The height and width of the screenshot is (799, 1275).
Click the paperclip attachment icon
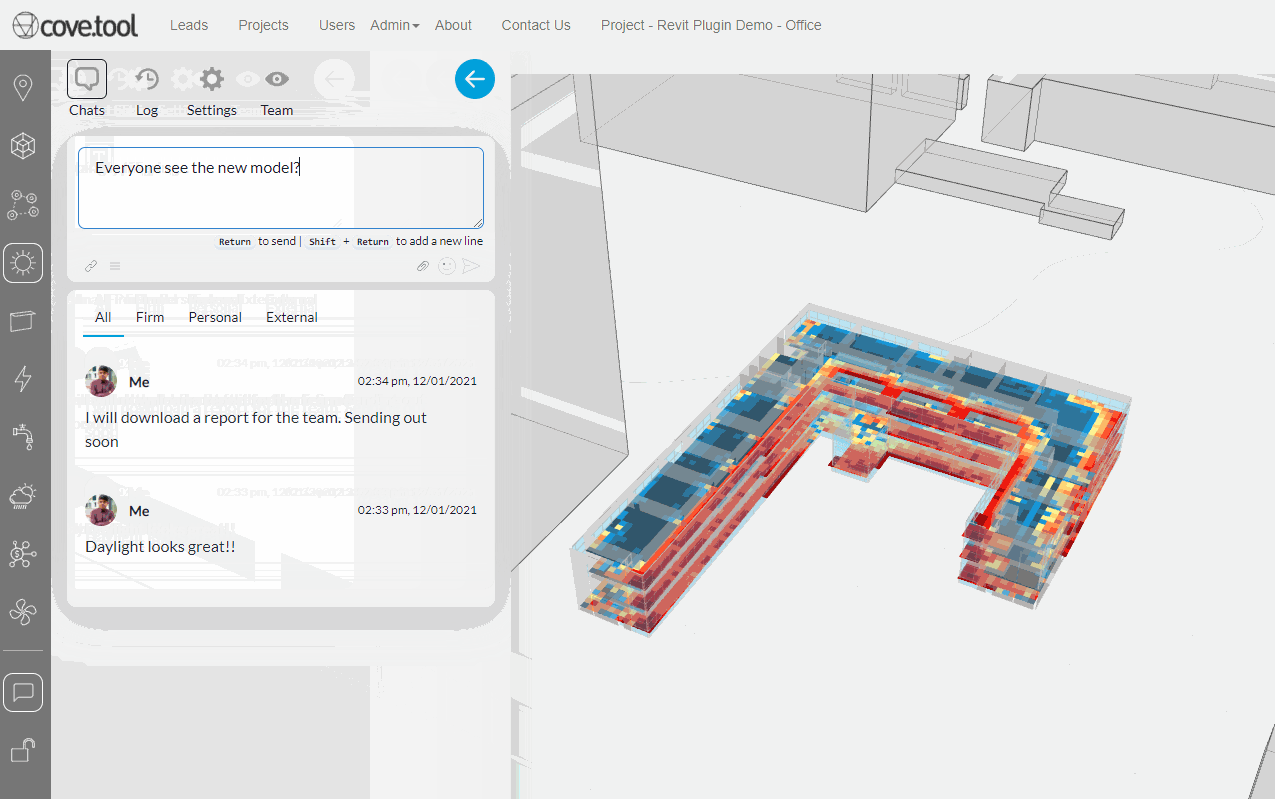click(423, 266)
